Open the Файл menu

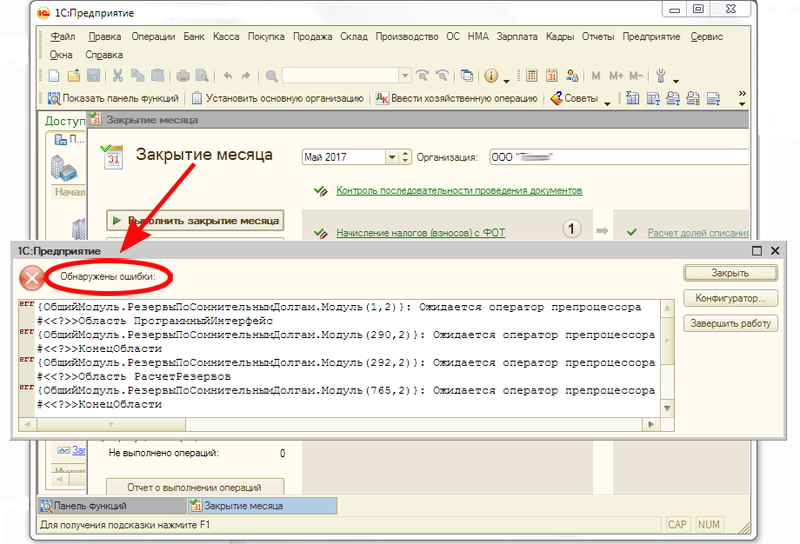[x=62, y=37]
